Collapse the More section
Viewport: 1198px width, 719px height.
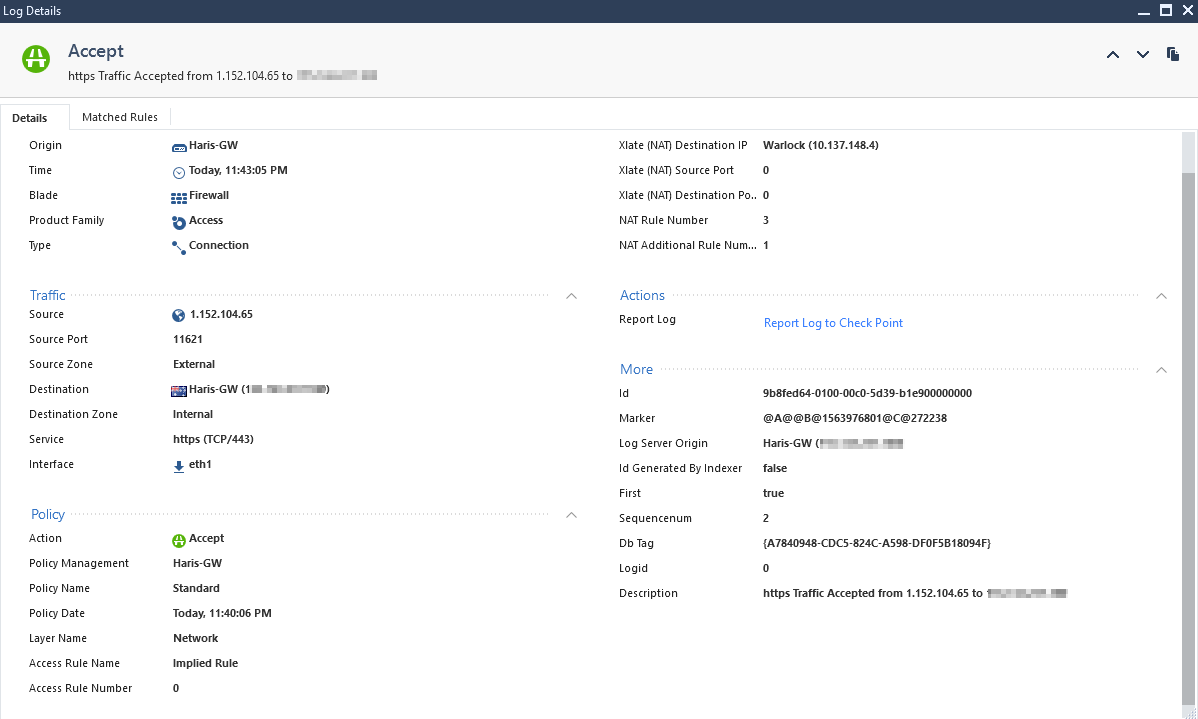click(1161, 370)
